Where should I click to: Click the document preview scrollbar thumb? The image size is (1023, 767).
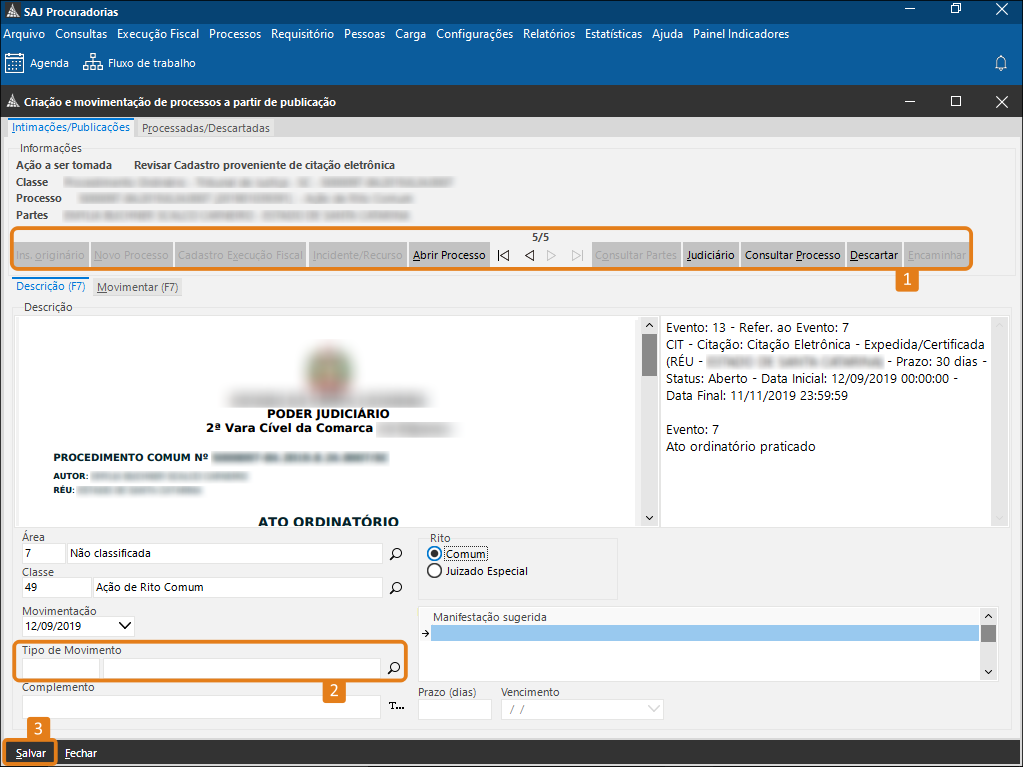click(649, 355)
